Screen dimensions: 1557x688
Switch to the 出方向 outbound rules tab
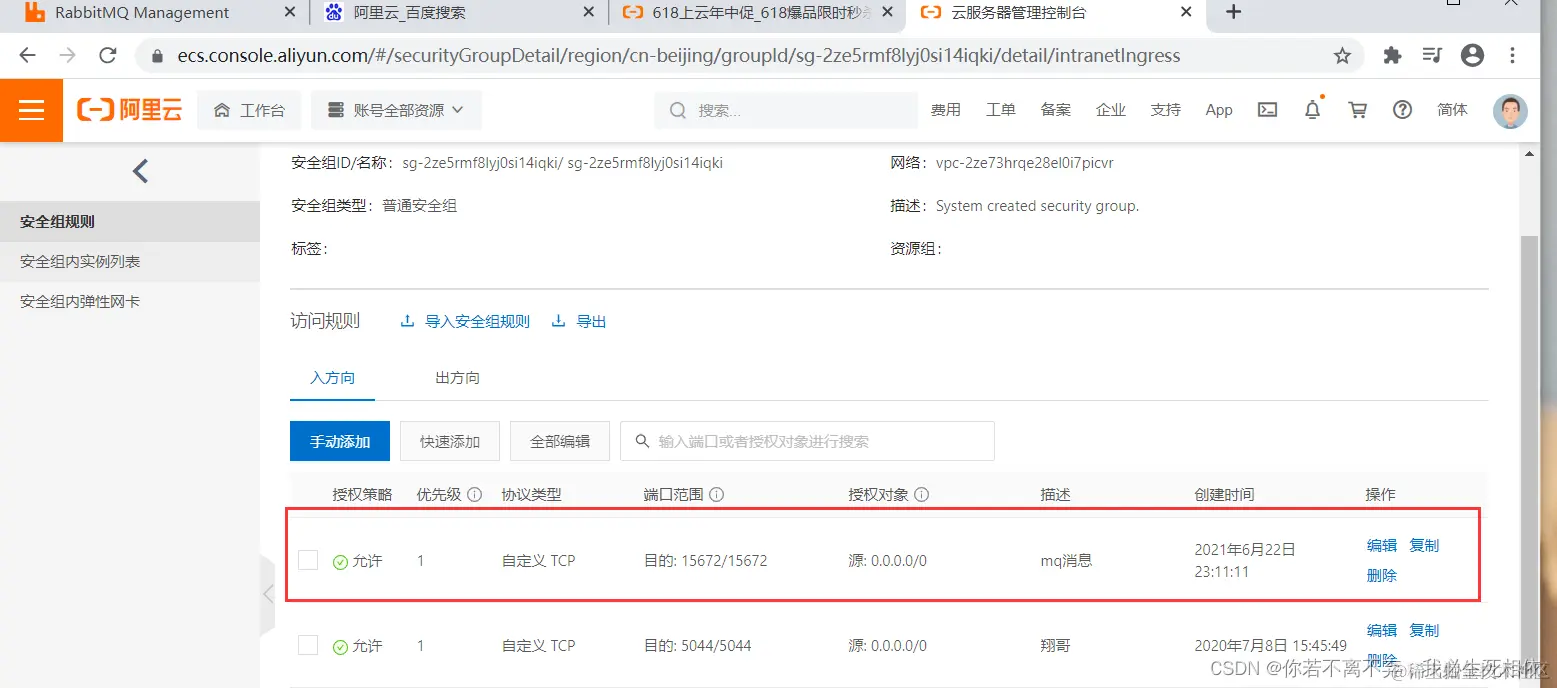[457, 377]
